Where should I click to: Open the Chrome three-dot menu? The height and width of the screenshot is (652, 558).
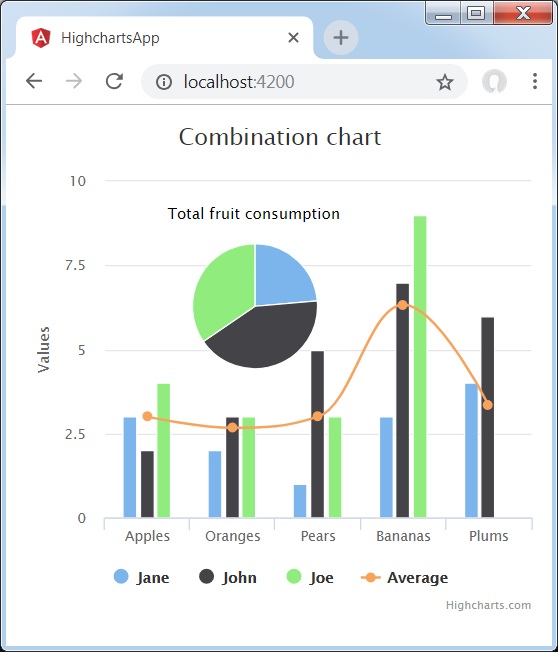[535, 81]
